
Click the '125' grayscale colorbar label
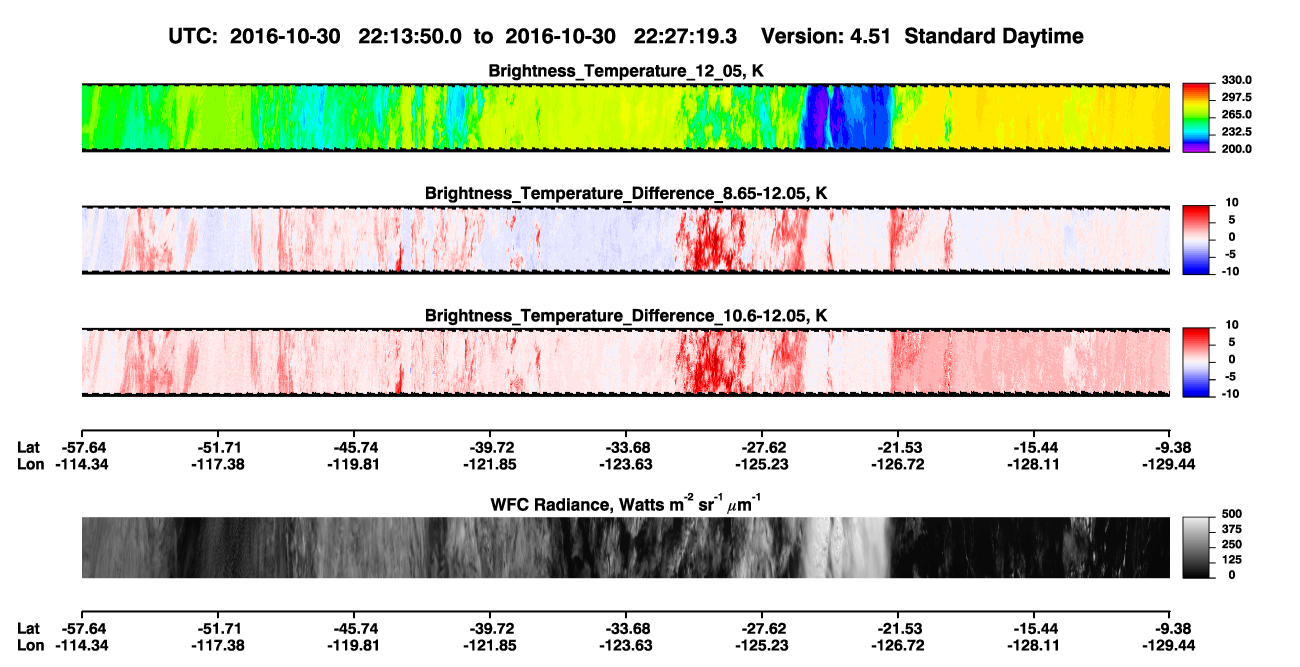pos(1232,560)
